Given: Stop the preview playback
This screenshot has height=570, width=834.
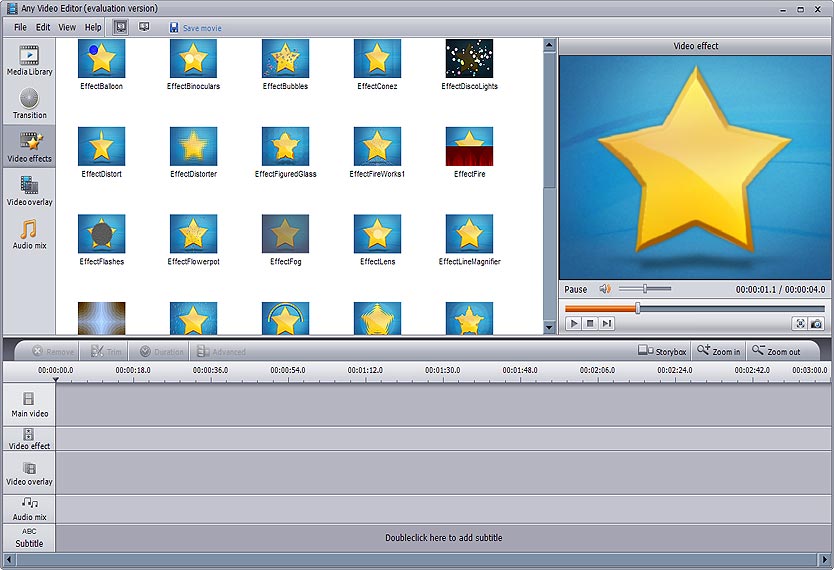Looking at the screenshot, I should [590, 323].
